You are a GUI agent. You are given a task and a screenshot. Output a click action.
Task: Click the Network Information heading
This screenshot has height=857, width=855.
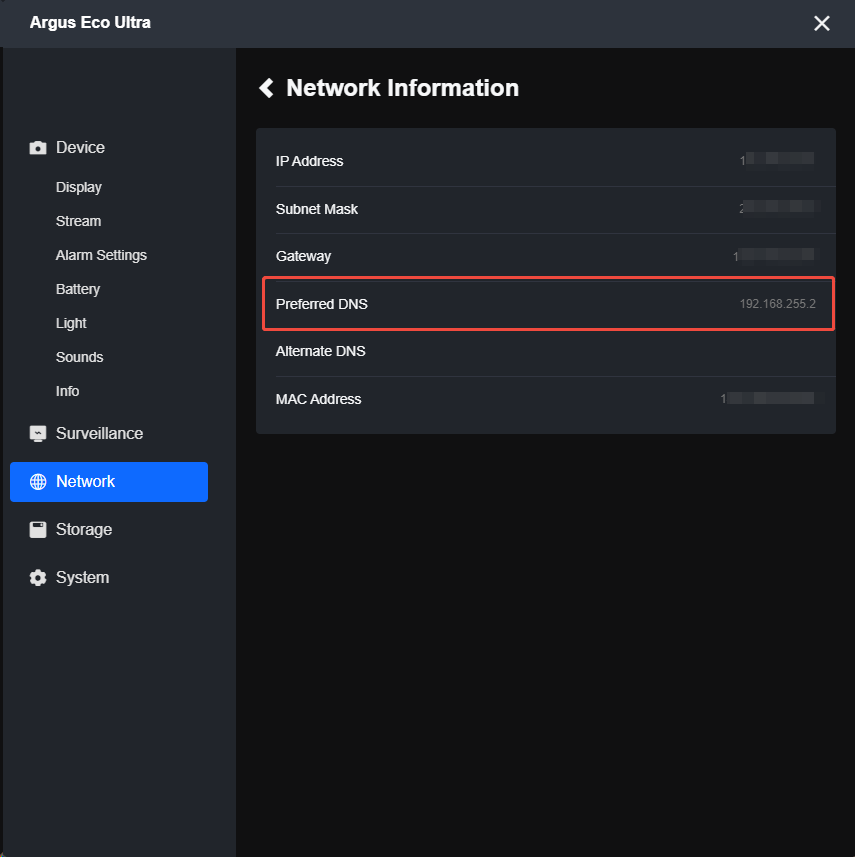402,88
